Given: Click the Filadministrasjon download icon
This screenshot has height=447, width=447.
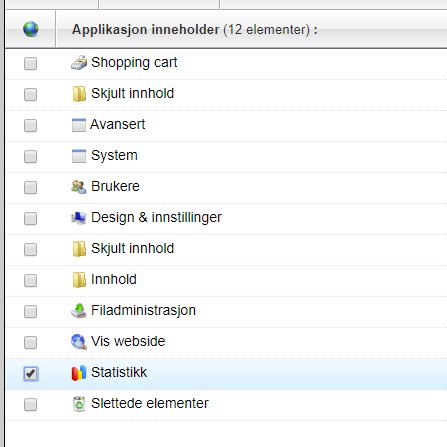Looking at the screenshot, I should point(79,311).
